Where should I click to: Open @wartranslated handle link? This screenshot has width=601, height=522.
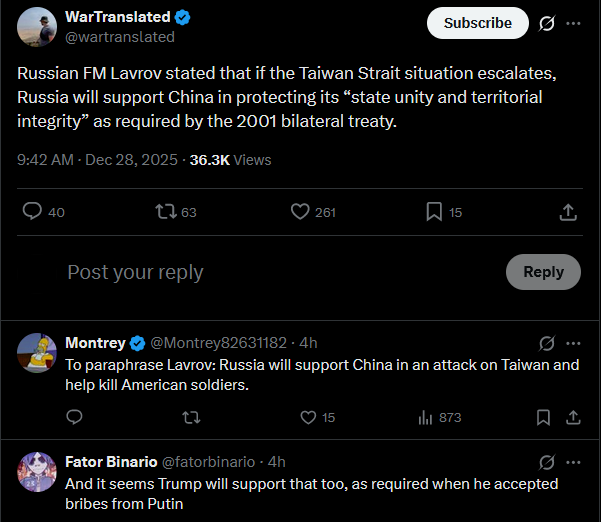[120, 37]
